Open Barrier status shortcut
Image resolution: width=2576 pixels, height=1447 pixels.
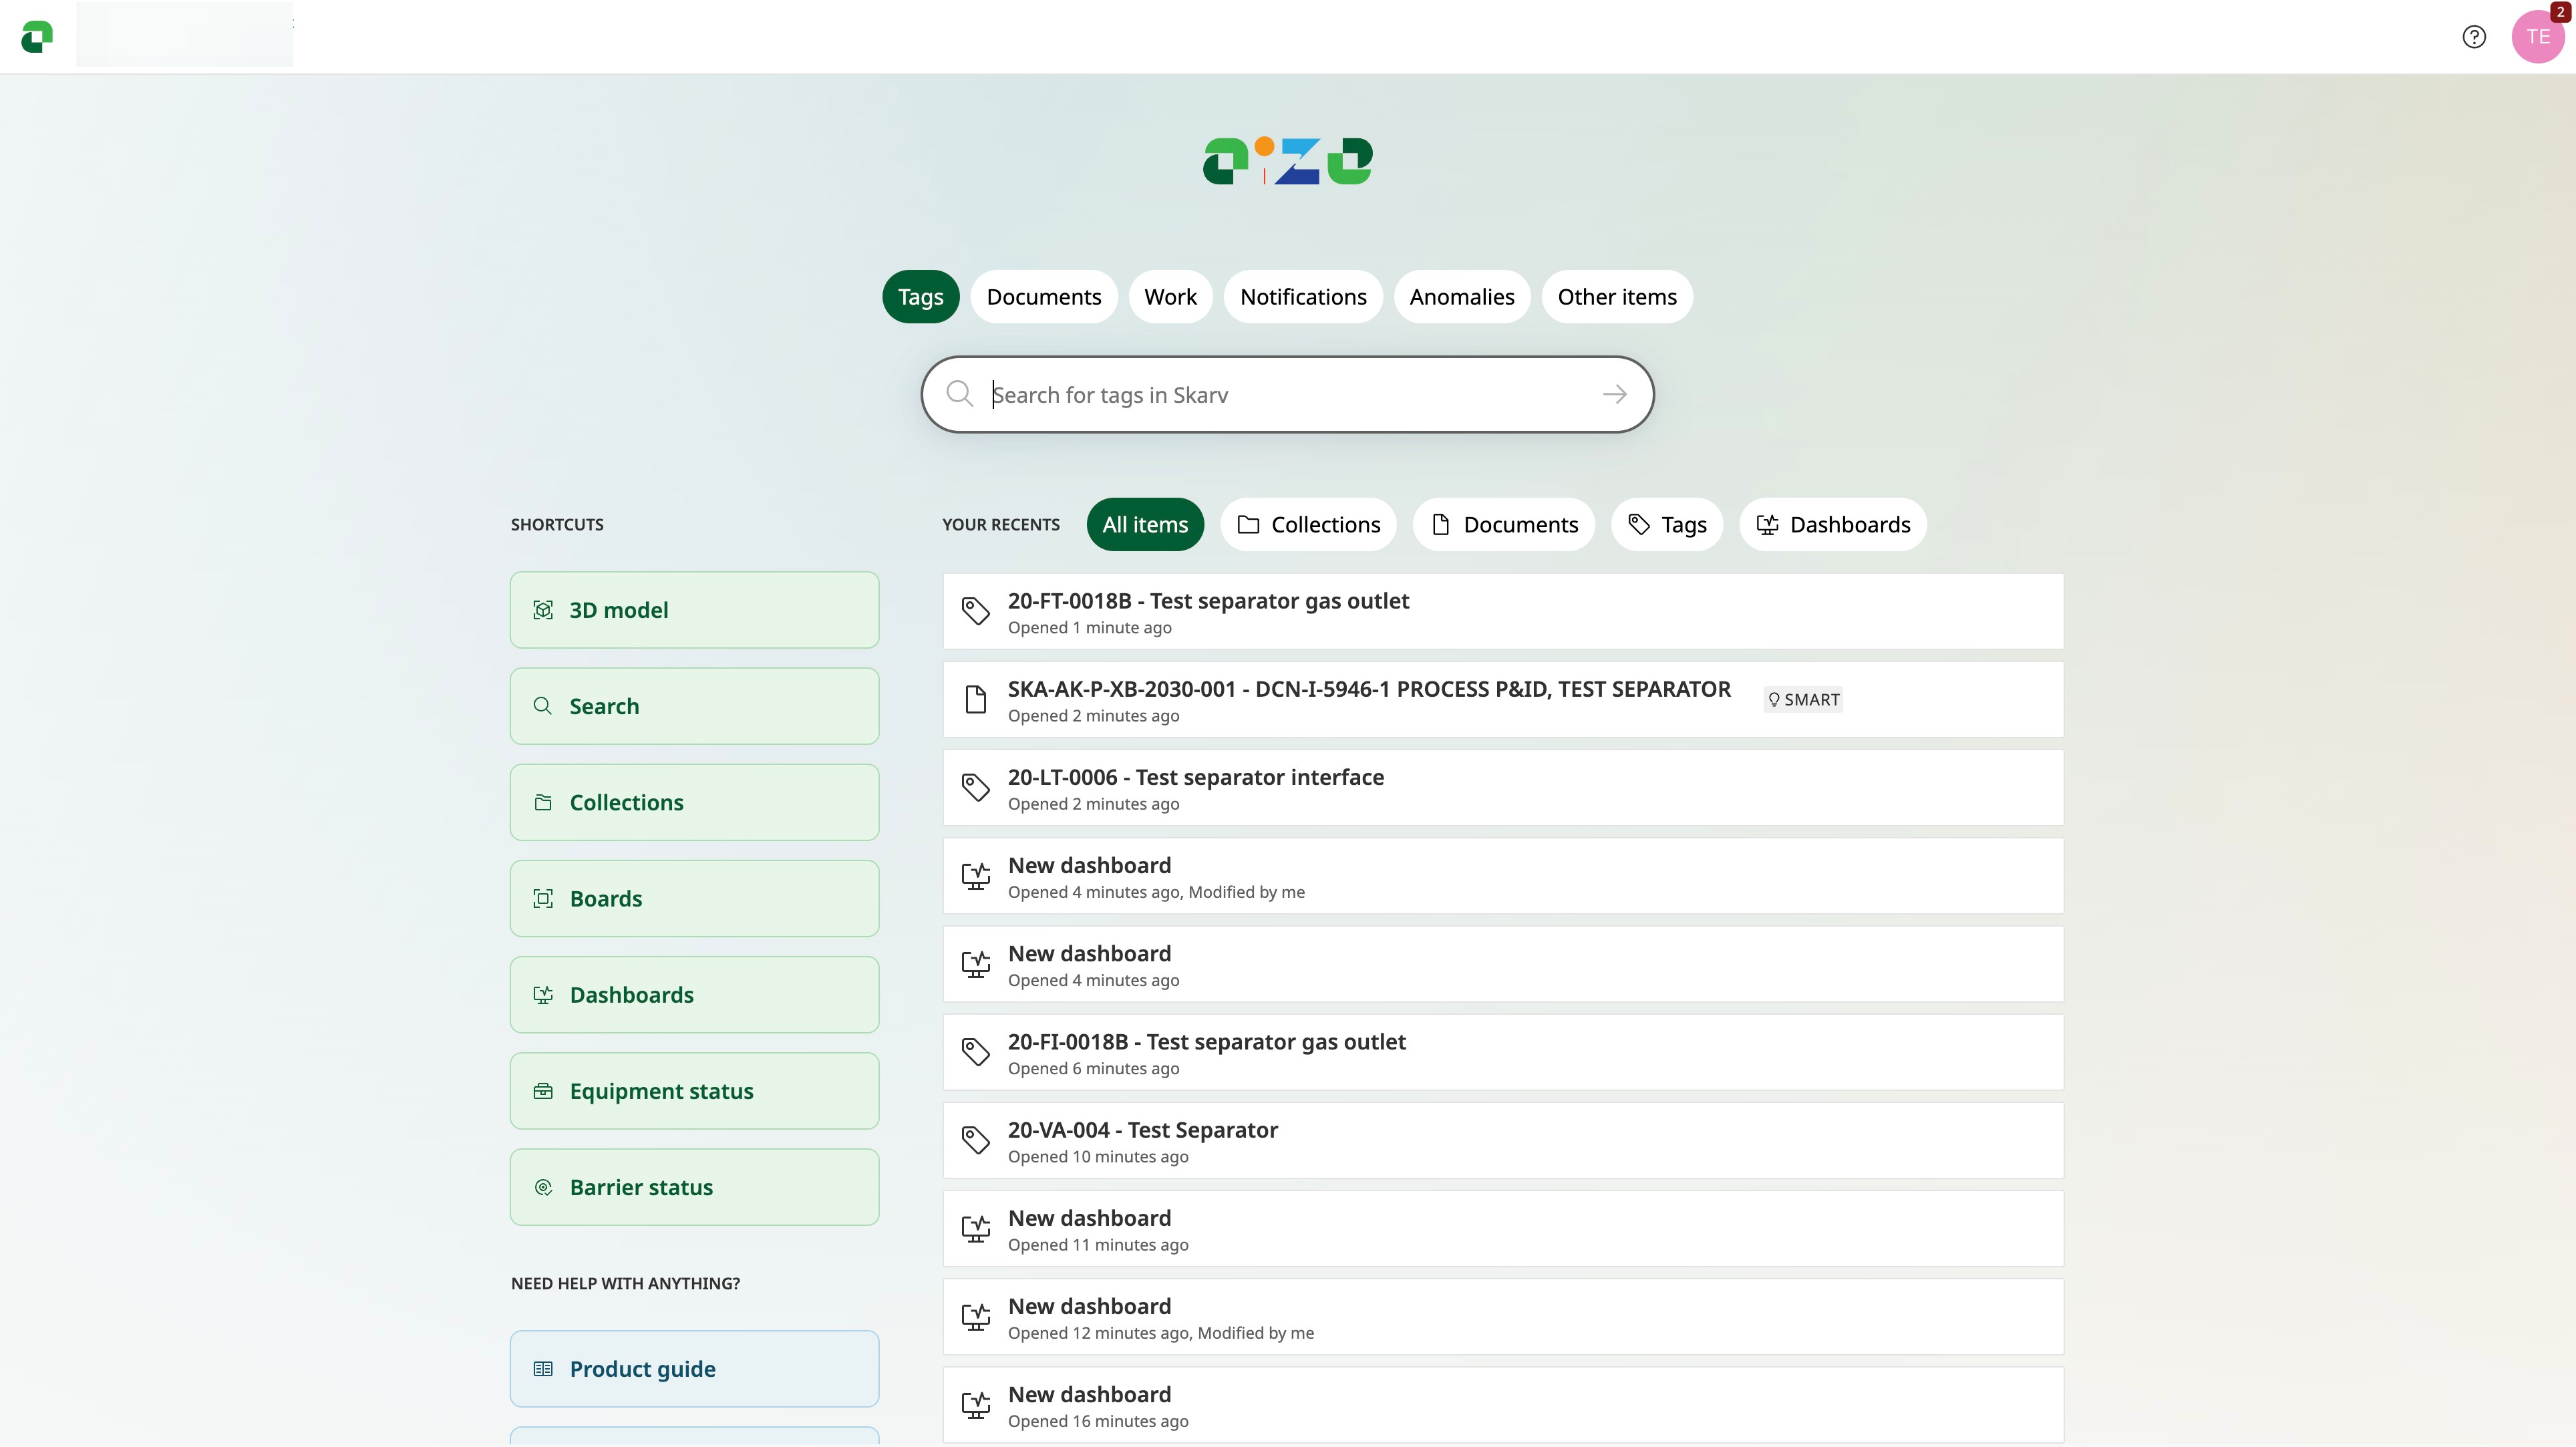[x=694, y=1187]
